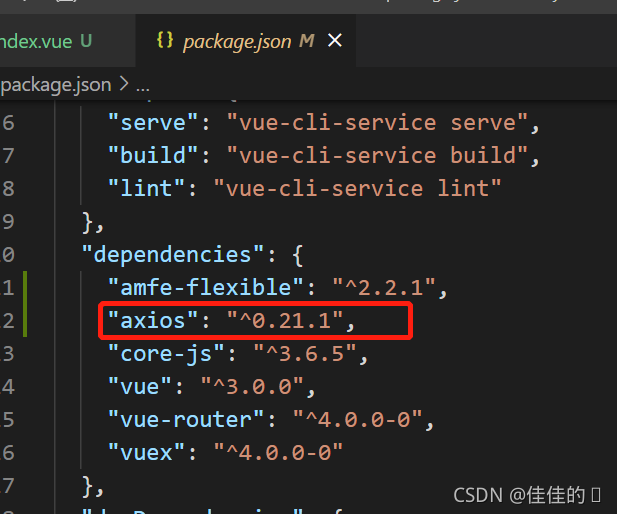Click the vuex "^4.0.0-0" version
The width and height of the screenshot is (617, 514).
(278, 453)
